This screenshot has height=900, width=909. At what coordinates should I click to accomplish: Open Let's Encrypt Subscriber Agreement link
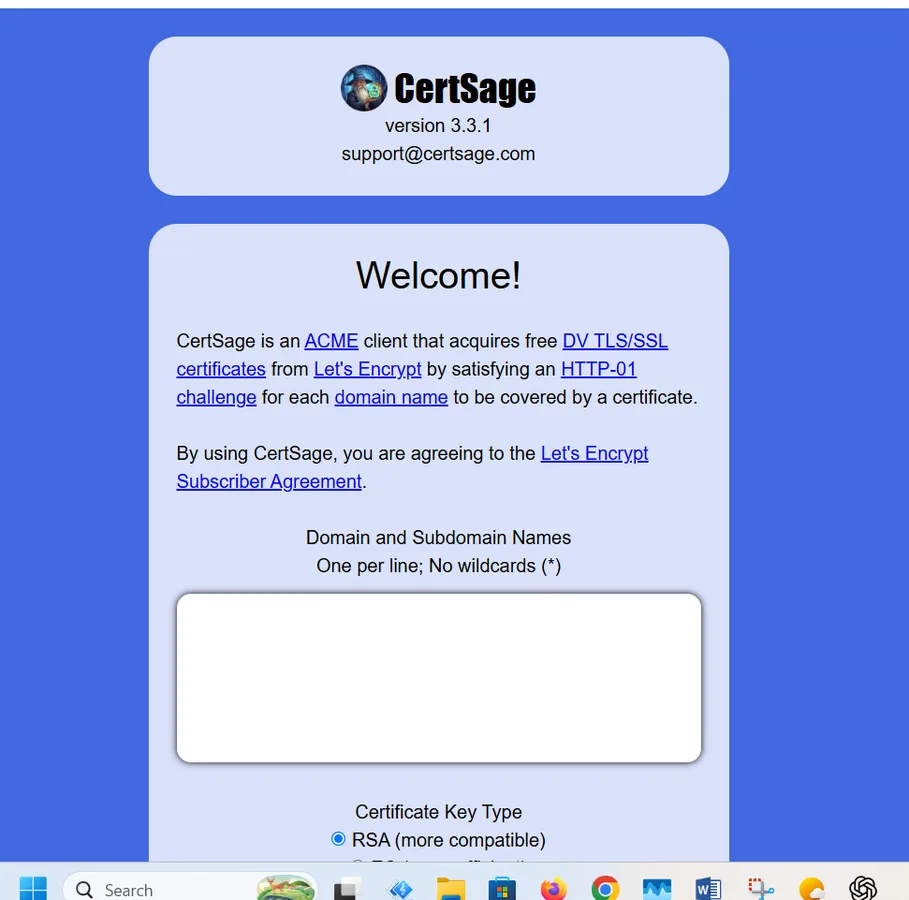[x=594, y=453]
